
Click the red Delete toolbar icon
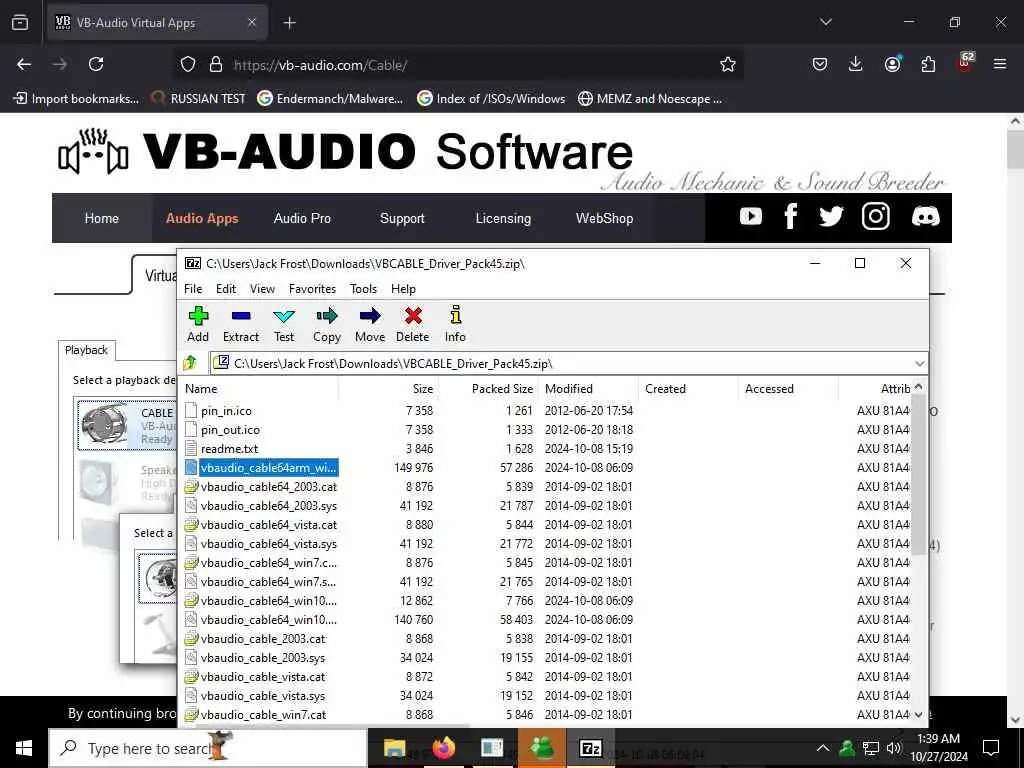point(413,325)
